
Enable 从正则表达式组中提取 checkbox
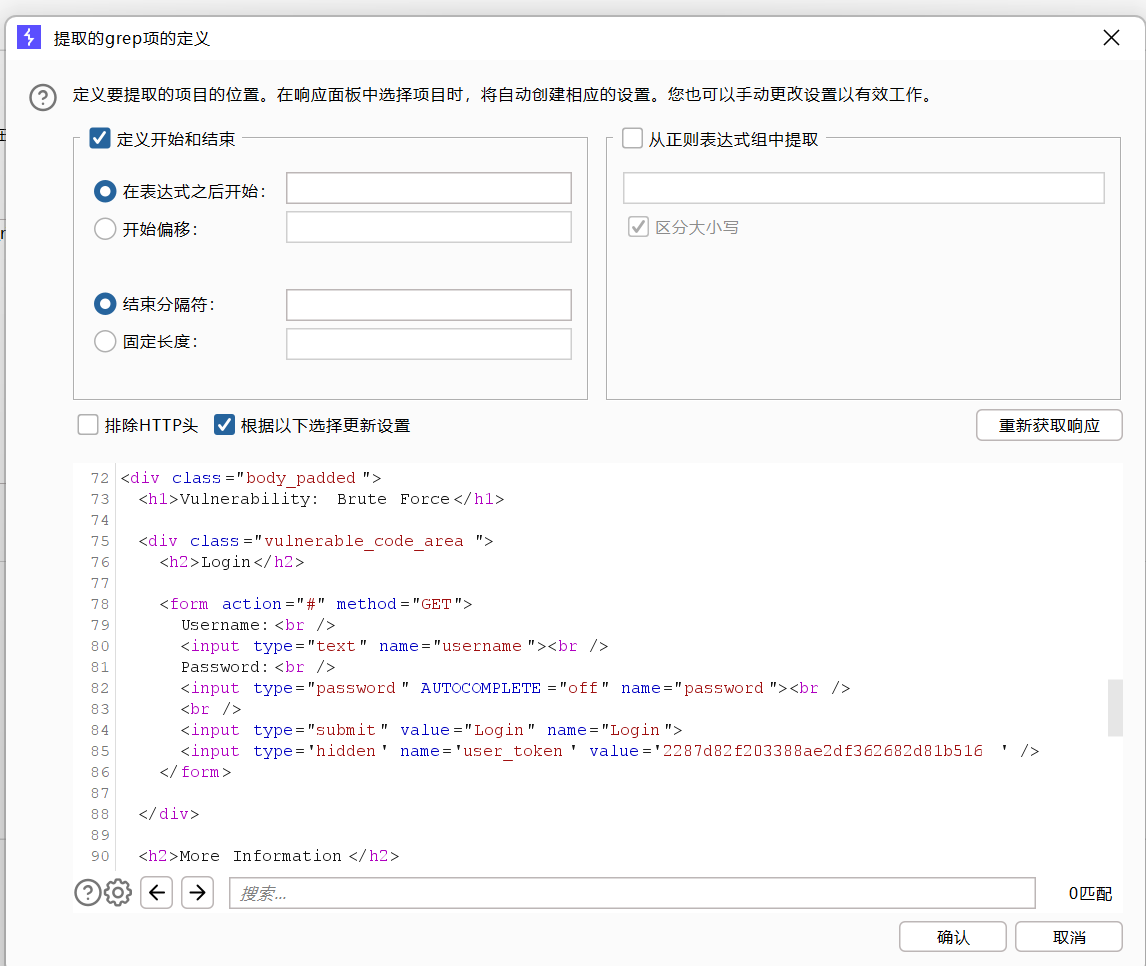coord(632,138)
